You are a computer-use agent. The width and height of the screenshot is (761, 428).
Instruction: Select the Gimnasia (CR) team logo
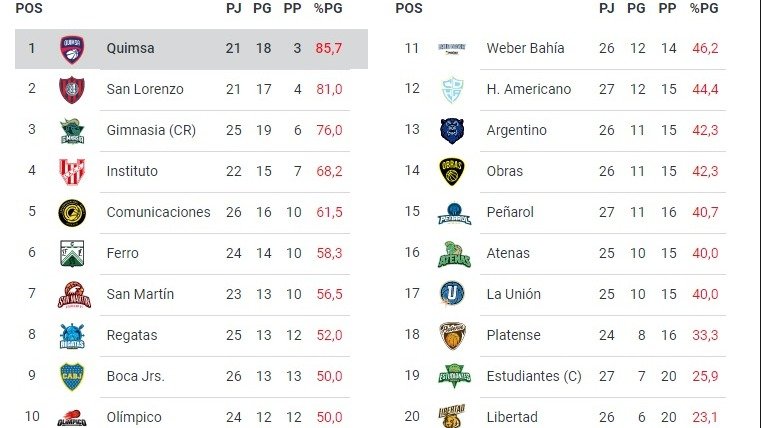pos(72,131)
